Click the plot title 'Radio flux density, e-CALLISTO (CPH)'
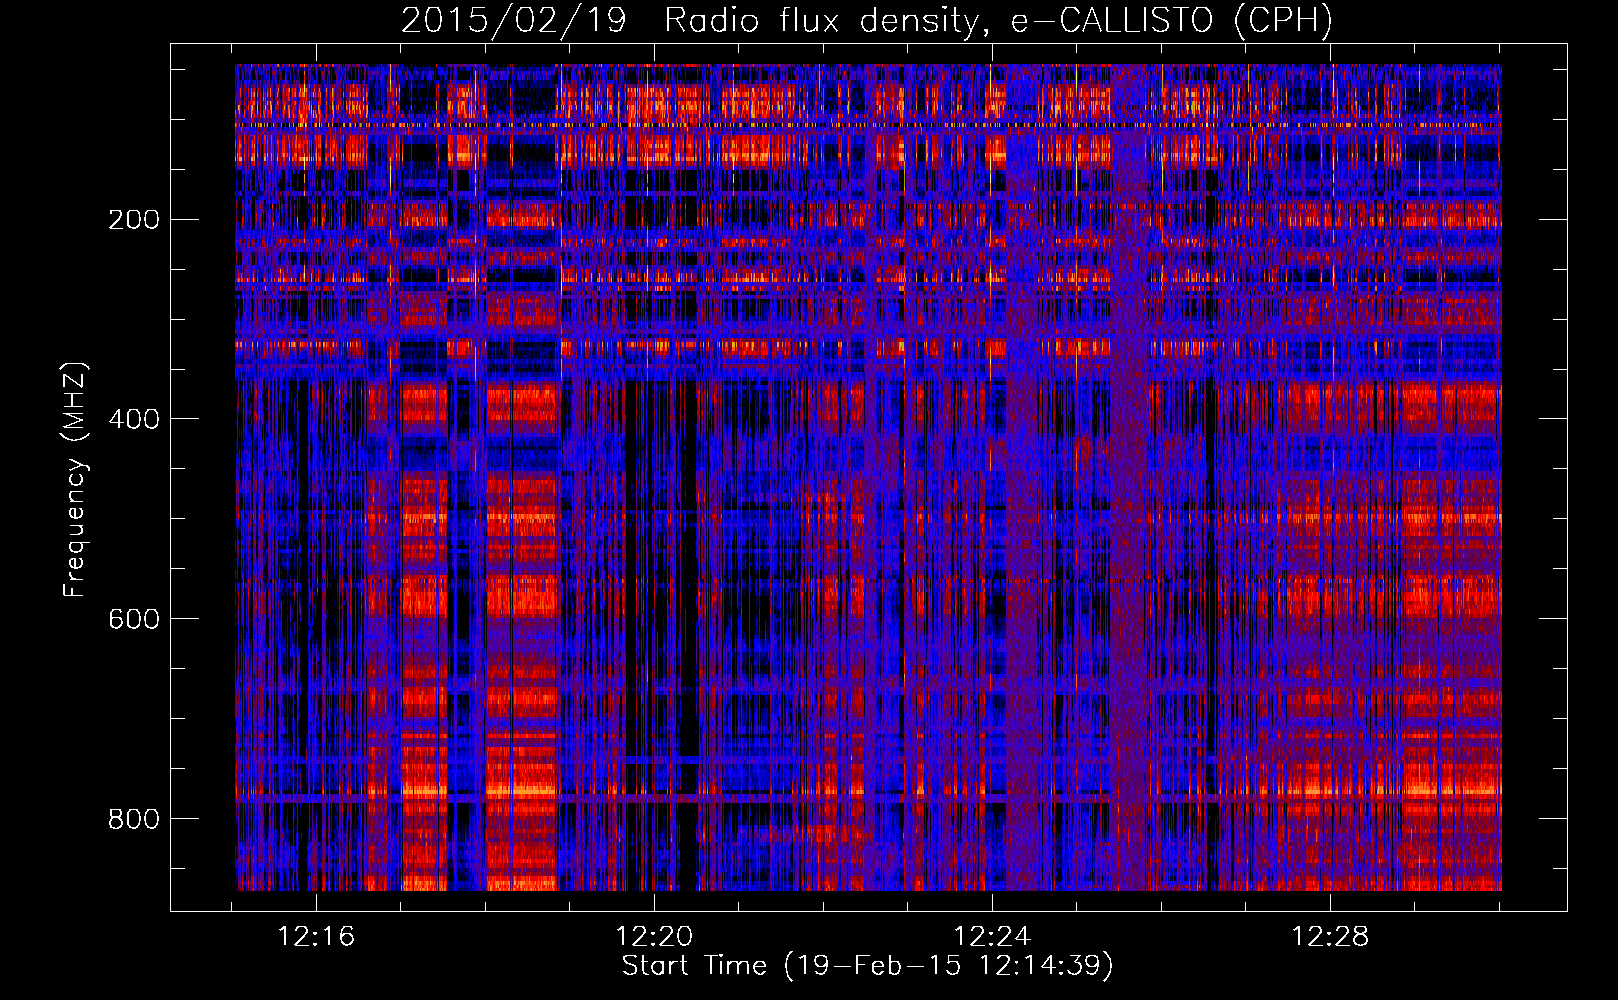1618x1000 pixels. [998, 20]
